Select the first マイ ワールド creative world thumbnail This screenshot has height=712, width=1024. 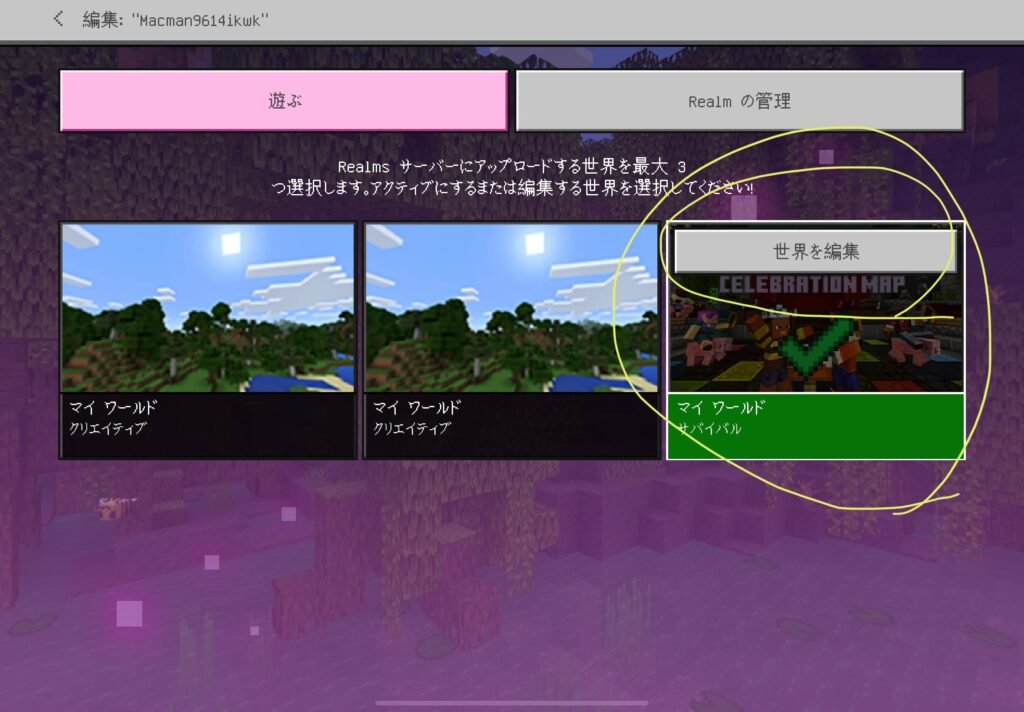208,308
